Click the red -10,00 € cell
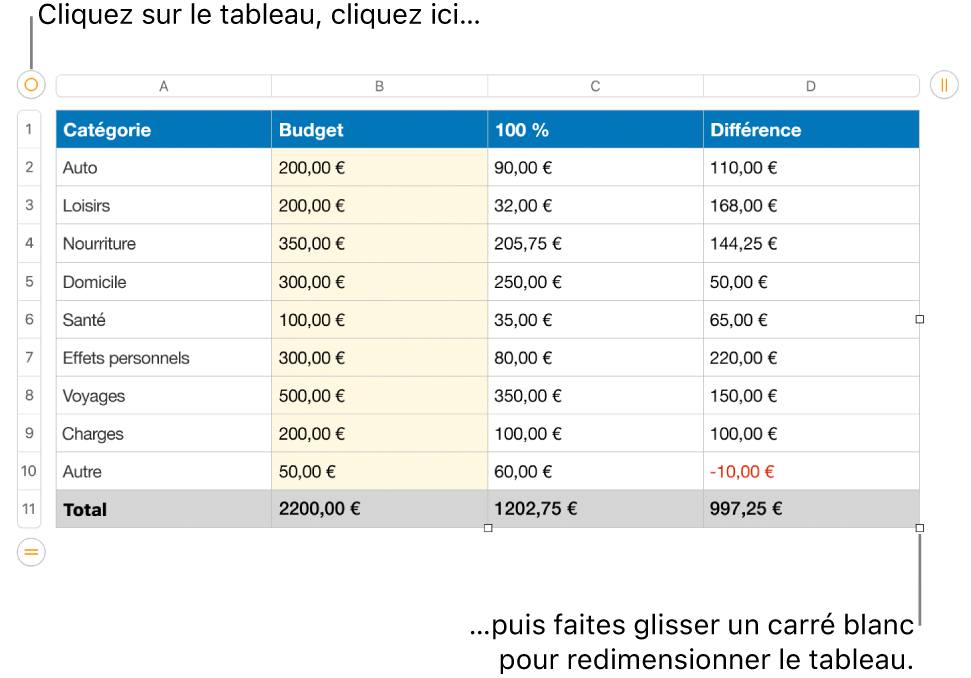Screen dimensions: 971x678 click(x=811, y=471)
